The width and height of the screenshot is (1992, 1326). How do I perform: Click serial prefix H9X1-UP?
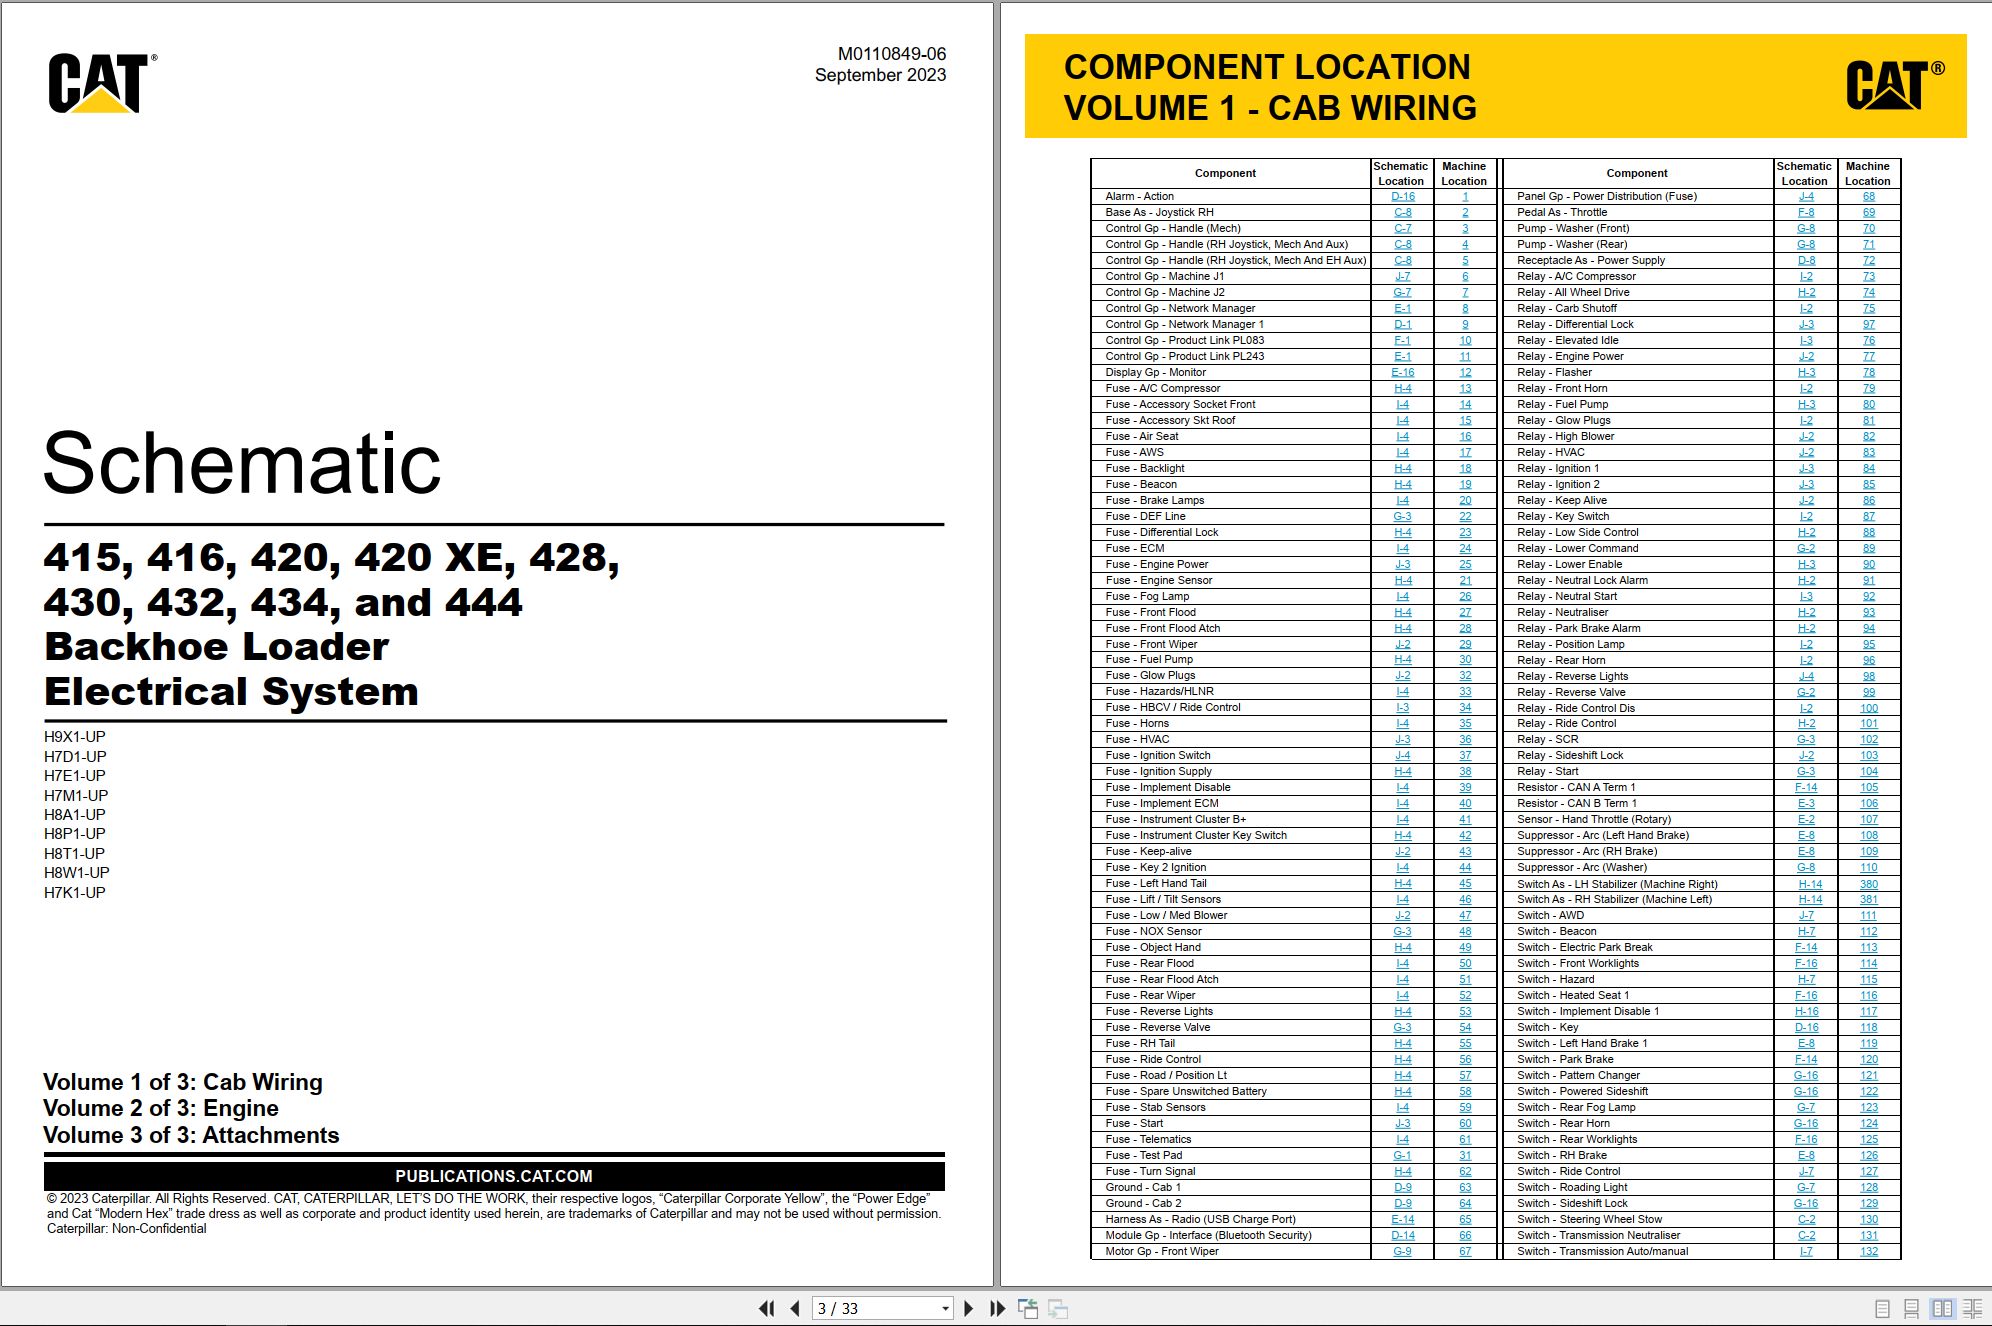[x=75, y=737]
